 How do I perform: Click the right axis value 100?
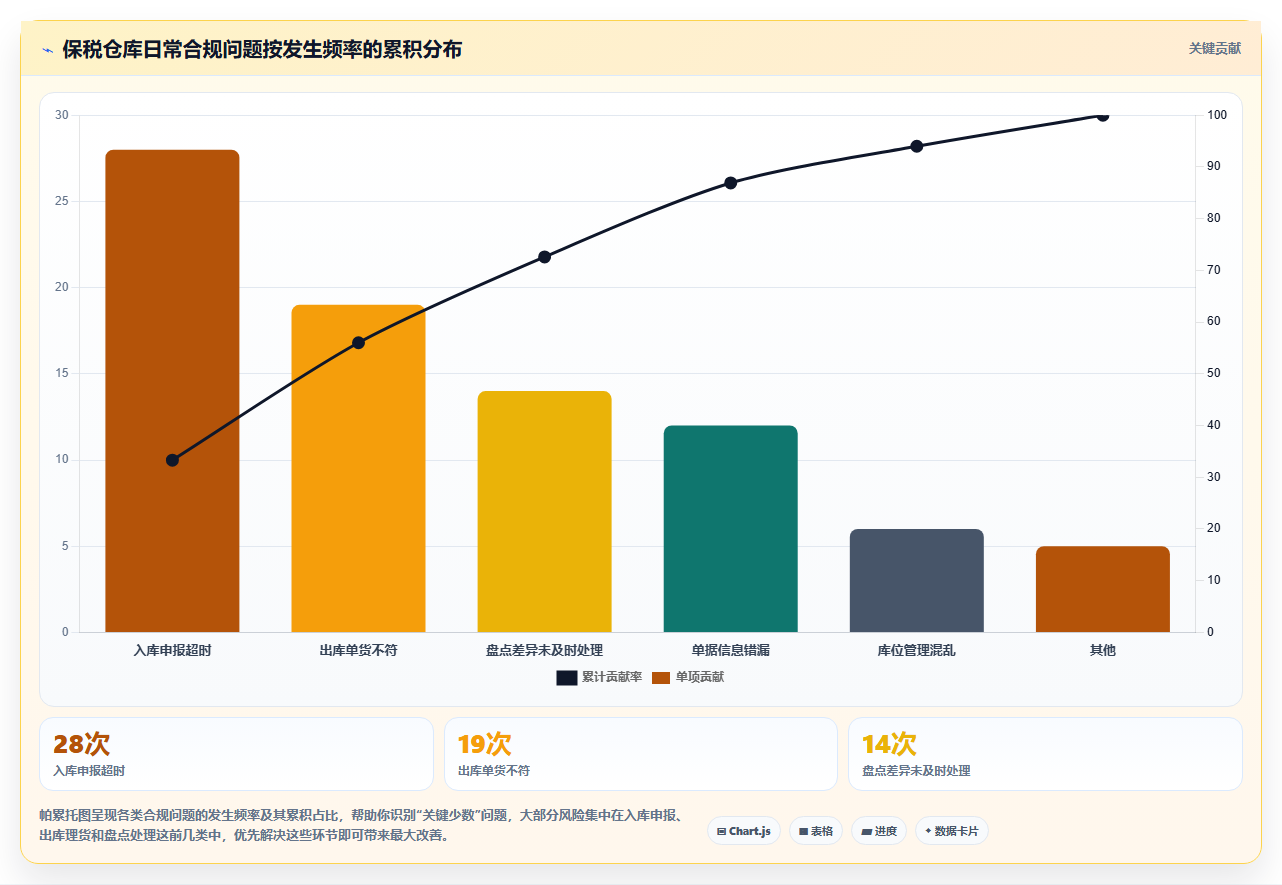(x=1216, y=115)
